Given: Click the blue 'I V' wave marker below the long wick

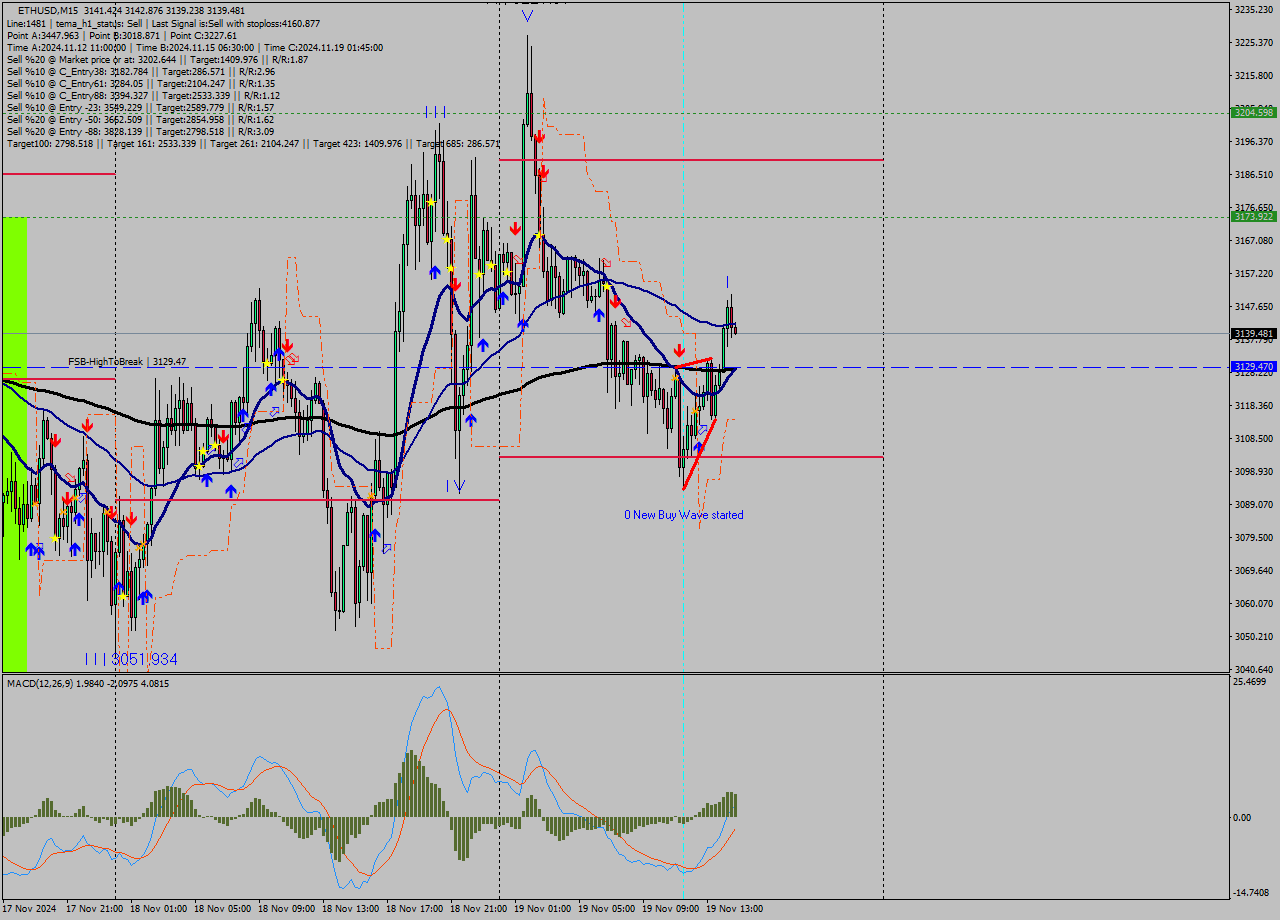Looking at the screenshot, I should coord(456,486).
